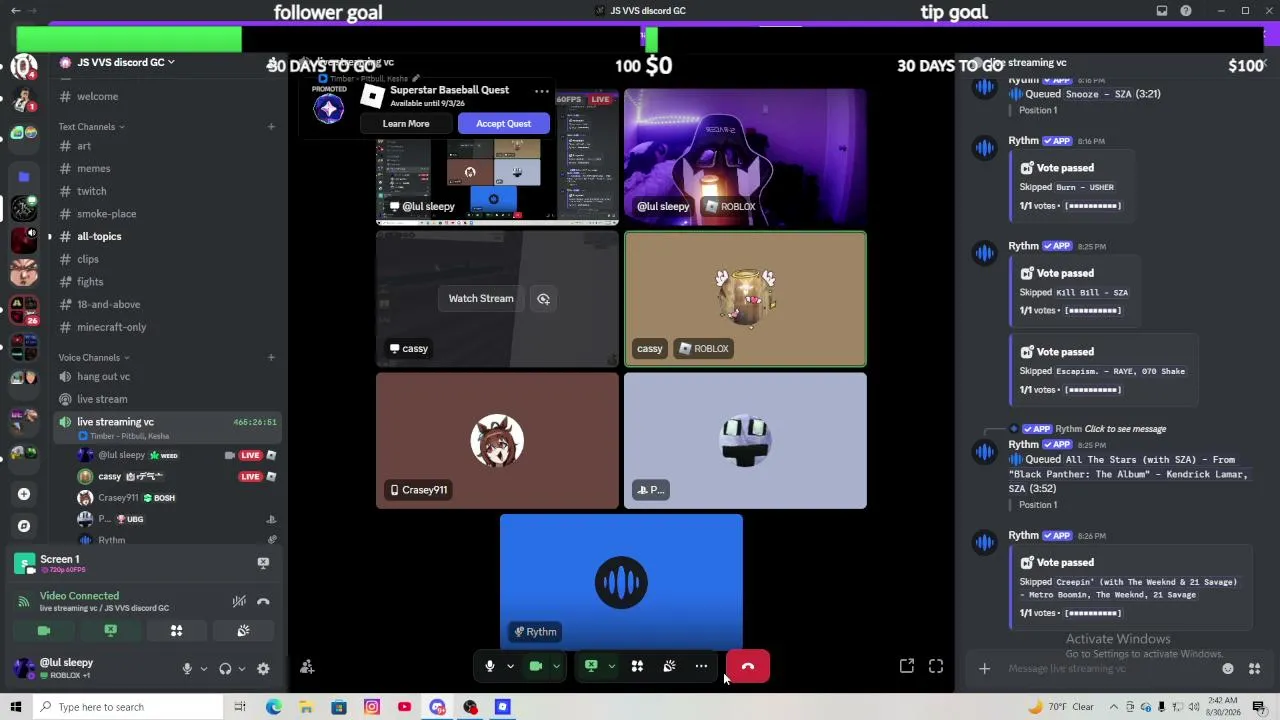Open noise suppression settings beside Video Connected
1280x720 pixels.
pyautogui.click(x=239, y=601)
